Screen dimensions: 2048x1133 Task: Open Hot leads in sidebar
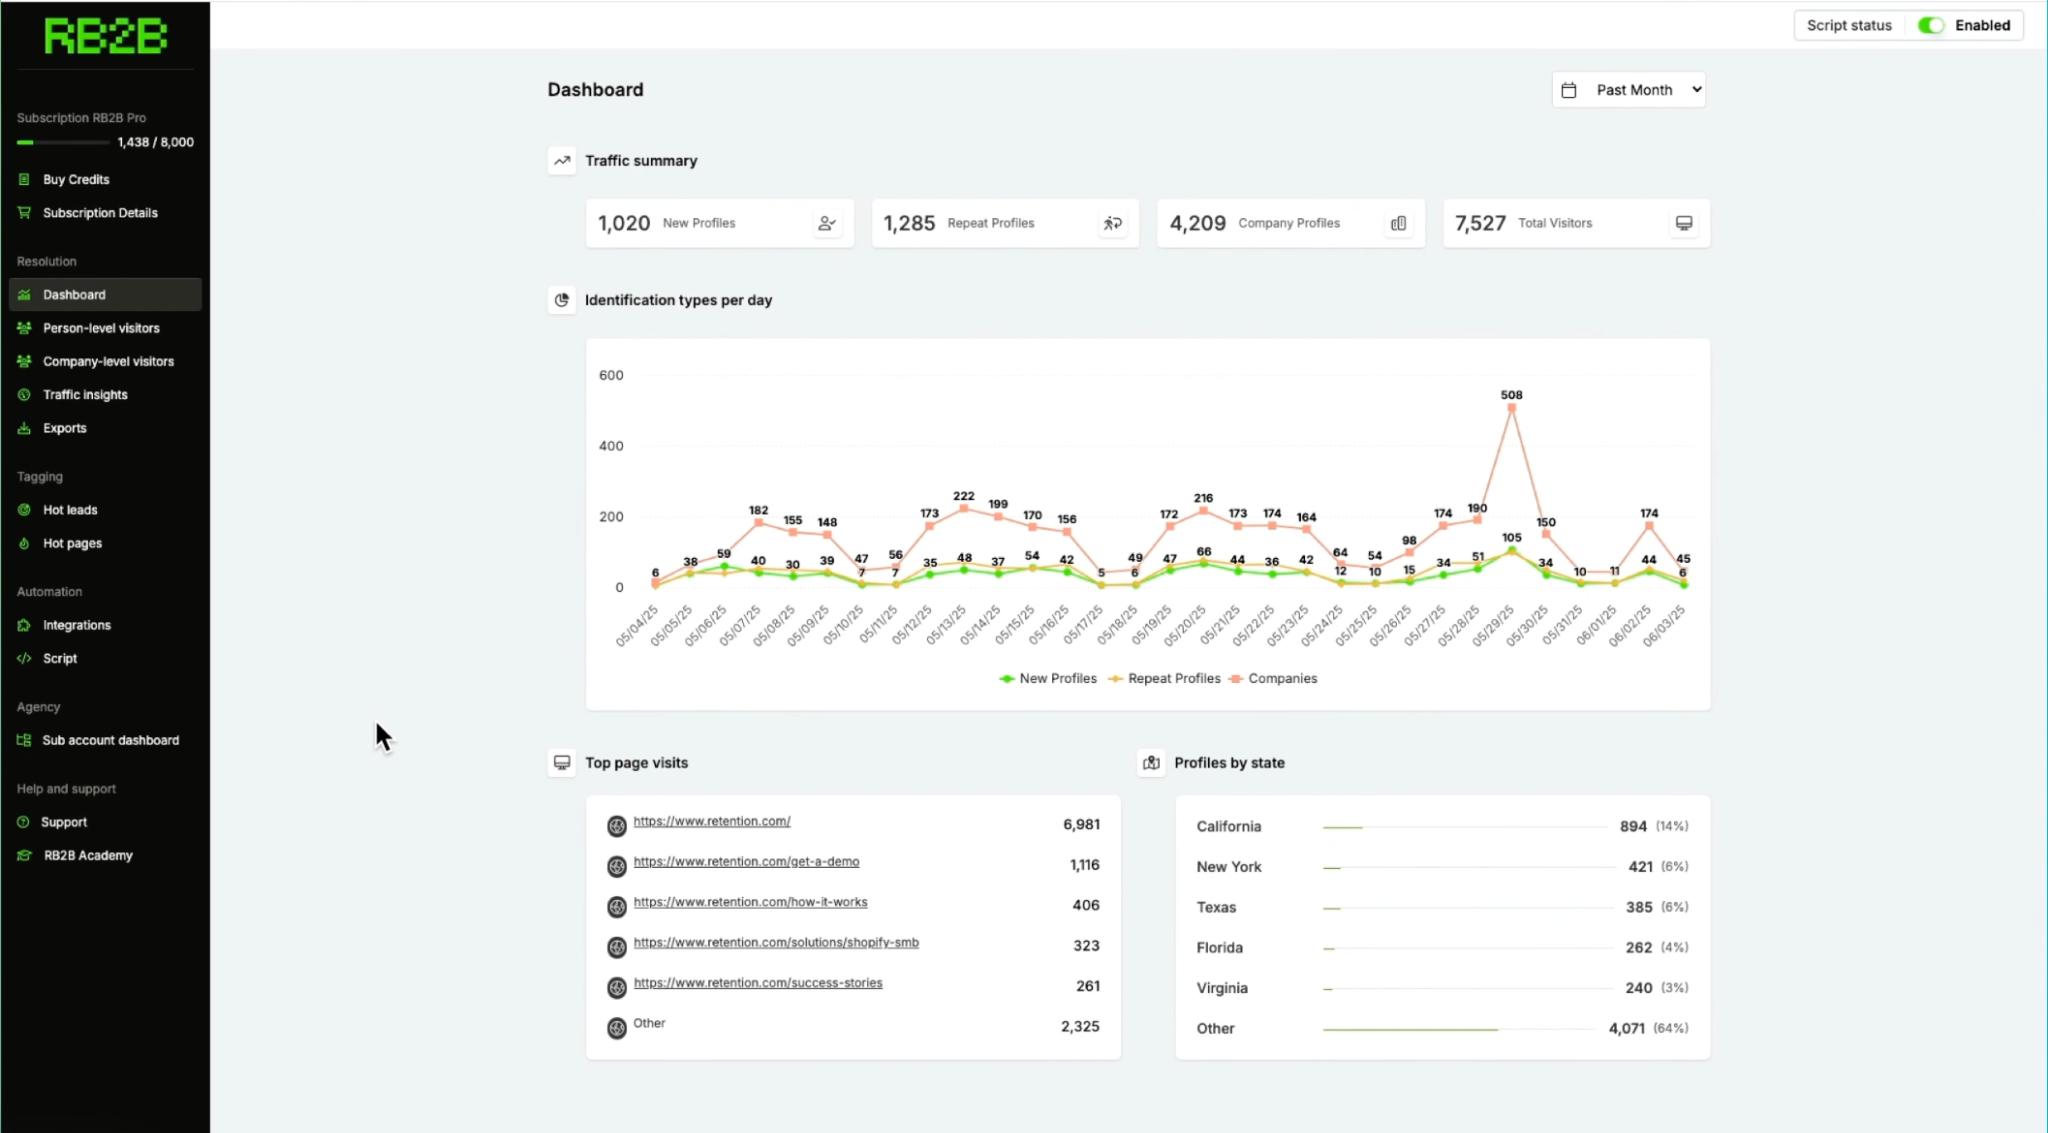105,510
